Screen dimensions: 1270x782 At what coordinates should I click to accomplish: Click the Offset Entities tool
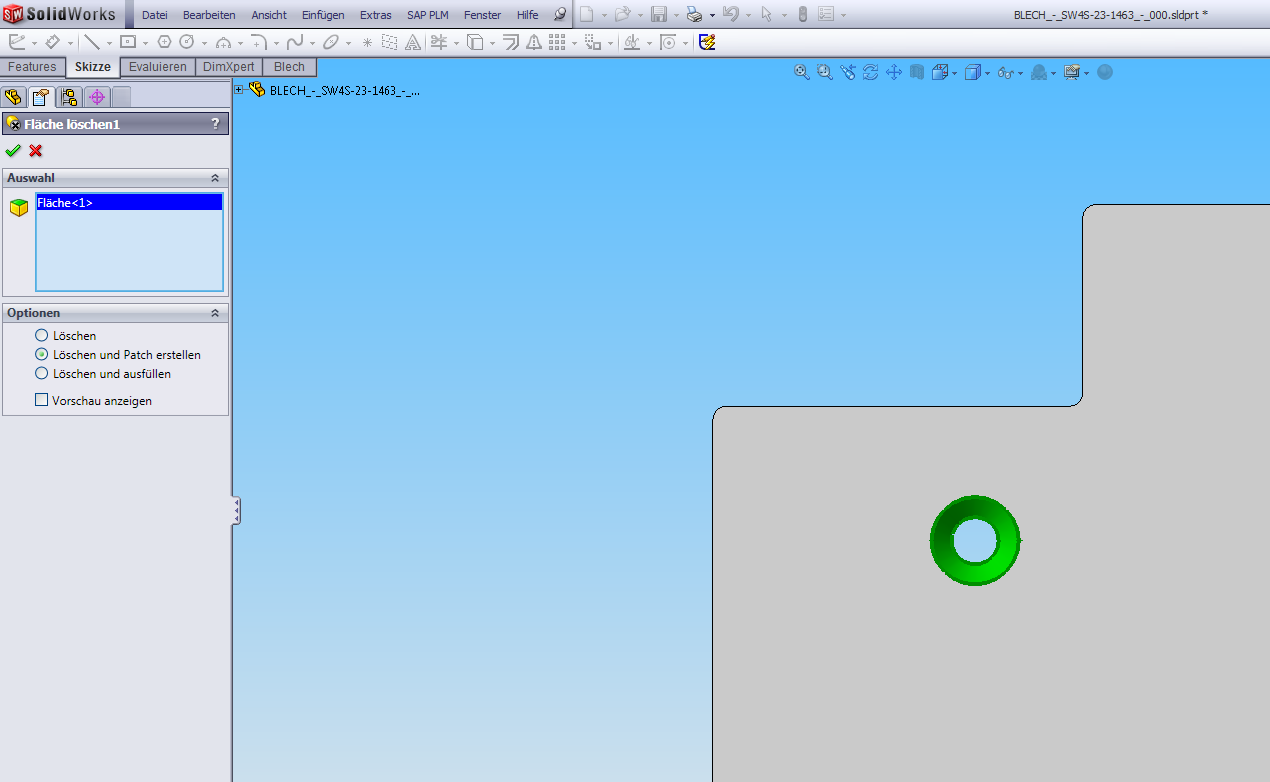pos(510,42)
